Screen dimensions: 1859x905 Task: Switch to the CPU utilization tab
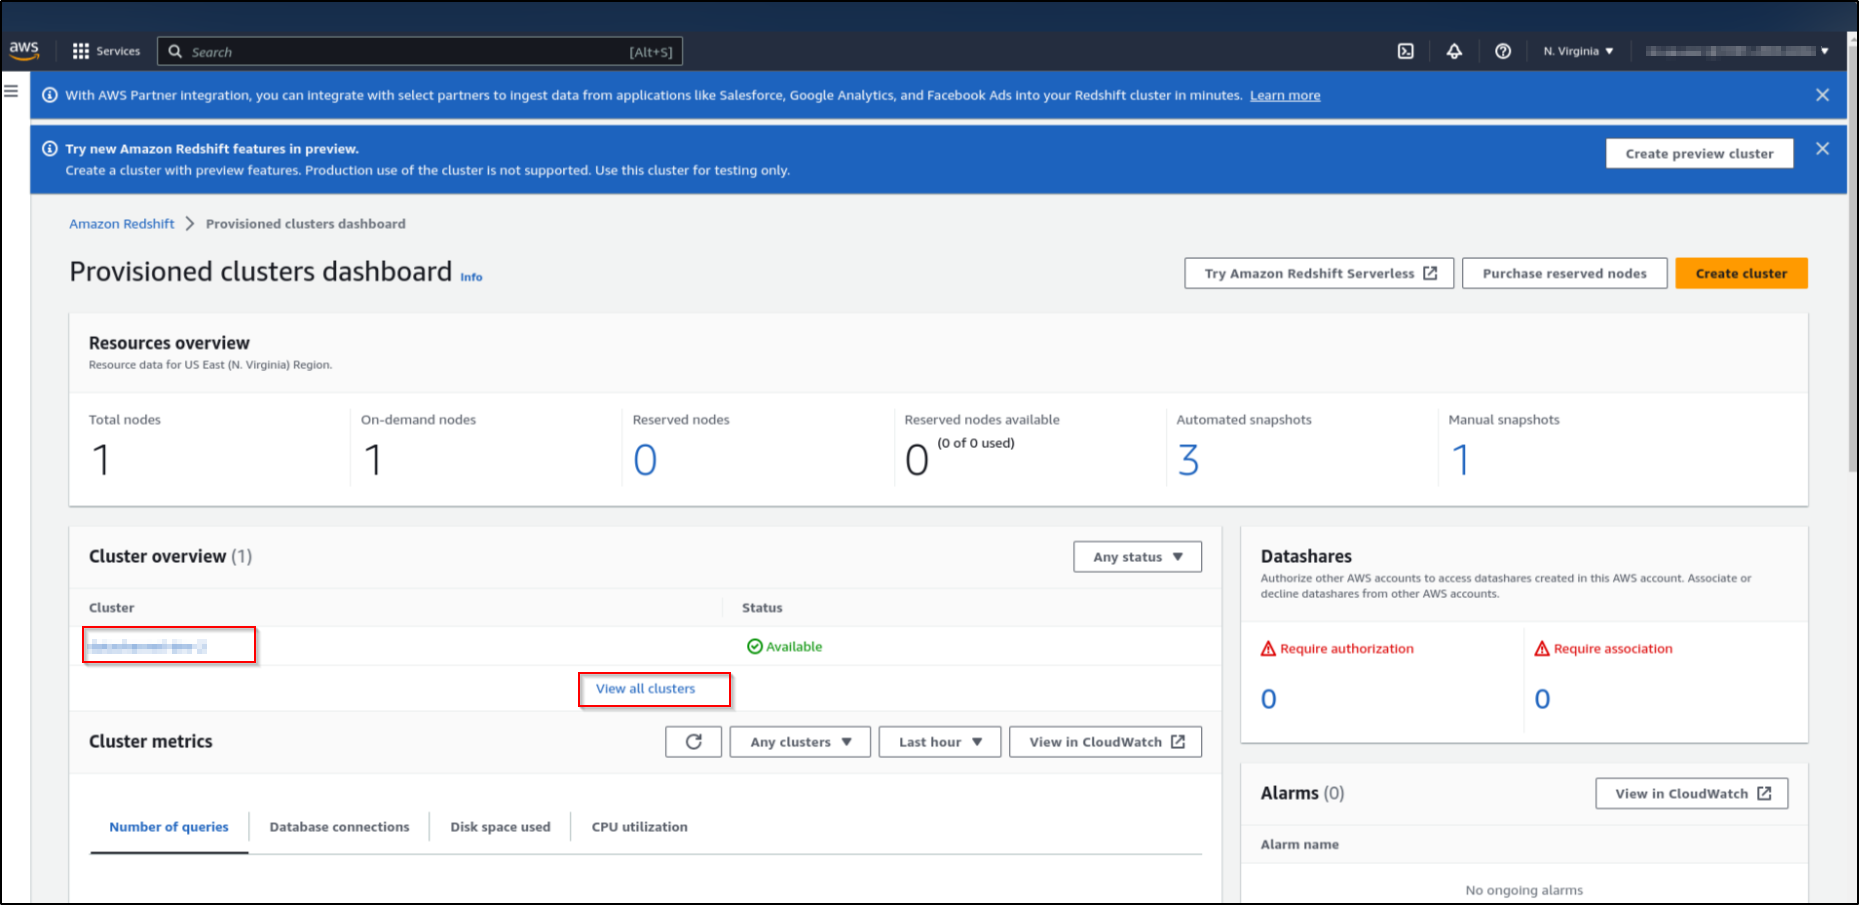tap(639, 827)
